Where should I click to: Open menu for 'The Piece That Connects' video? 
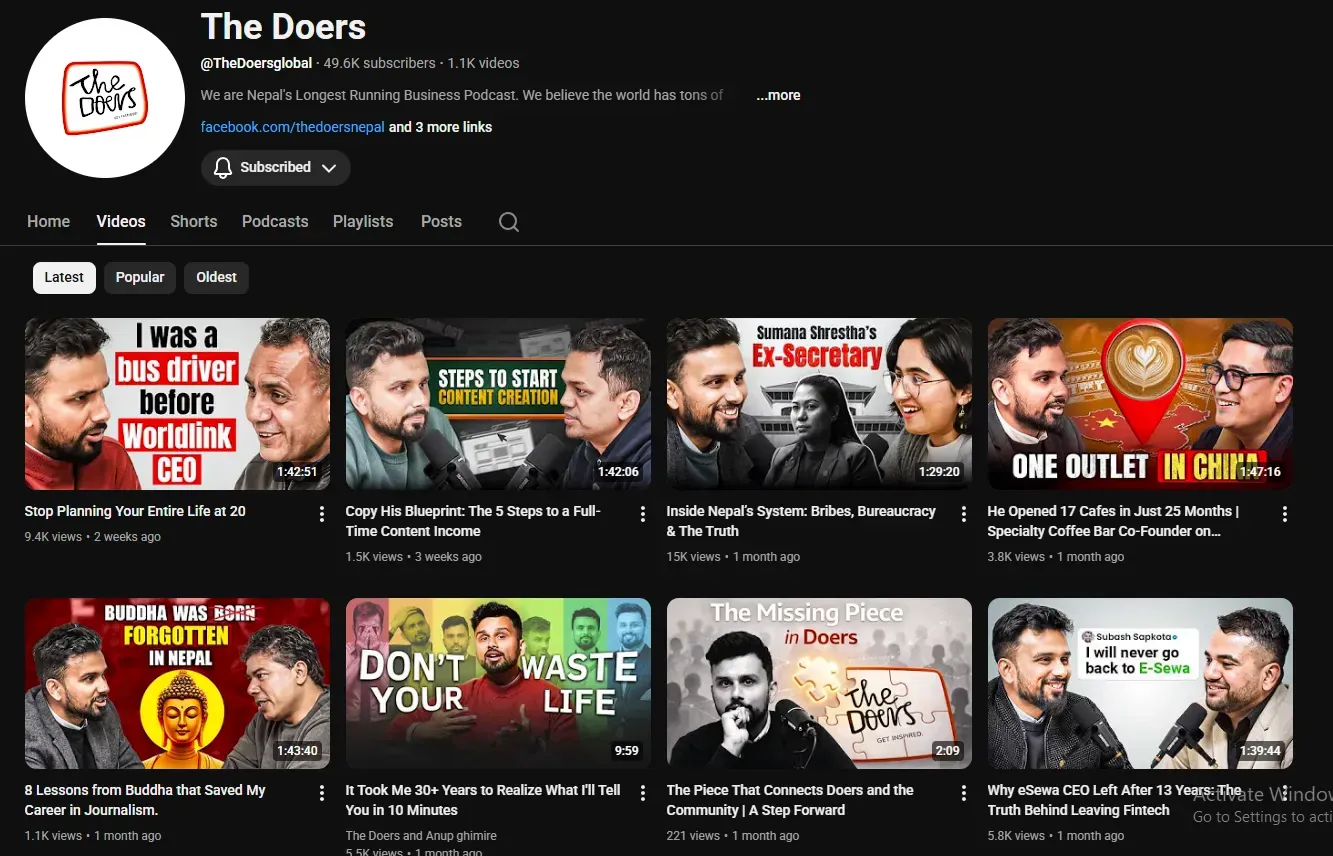pyautogui.click(x=964, y=793)
